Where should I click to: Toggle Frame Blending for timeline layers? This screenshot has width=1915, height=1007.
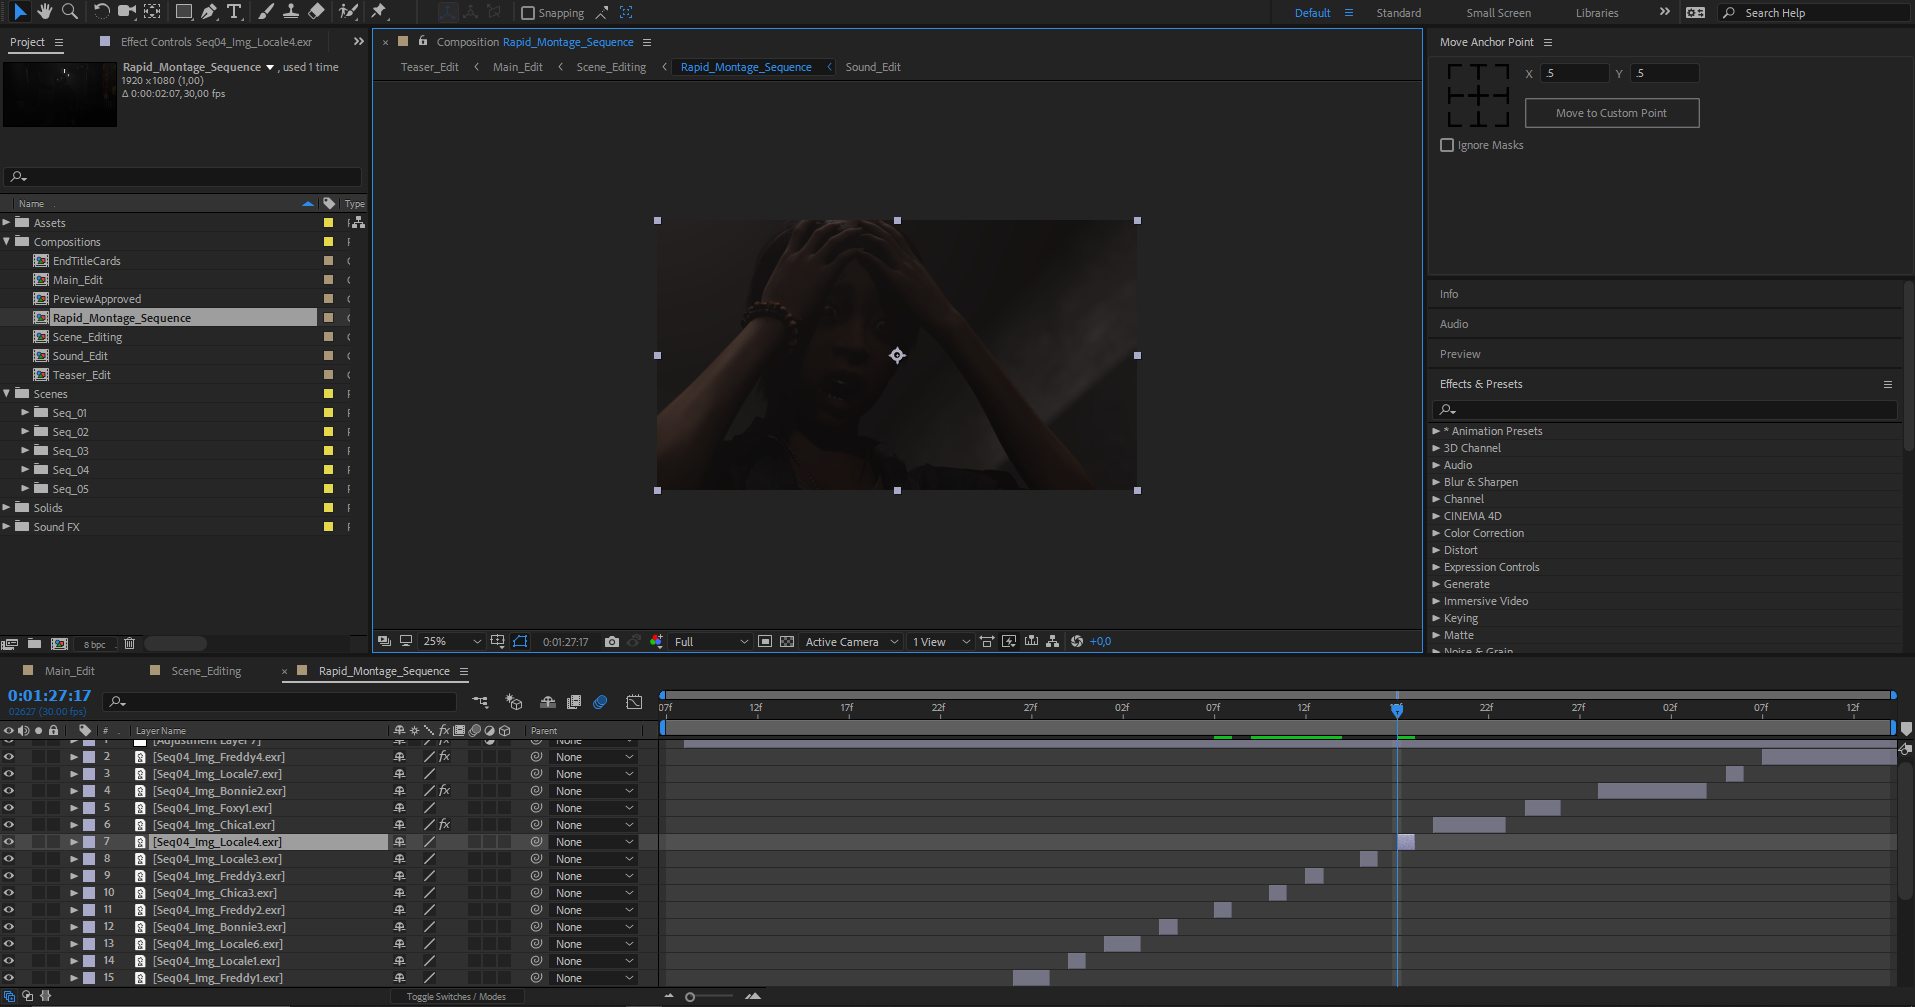point(574,702)
